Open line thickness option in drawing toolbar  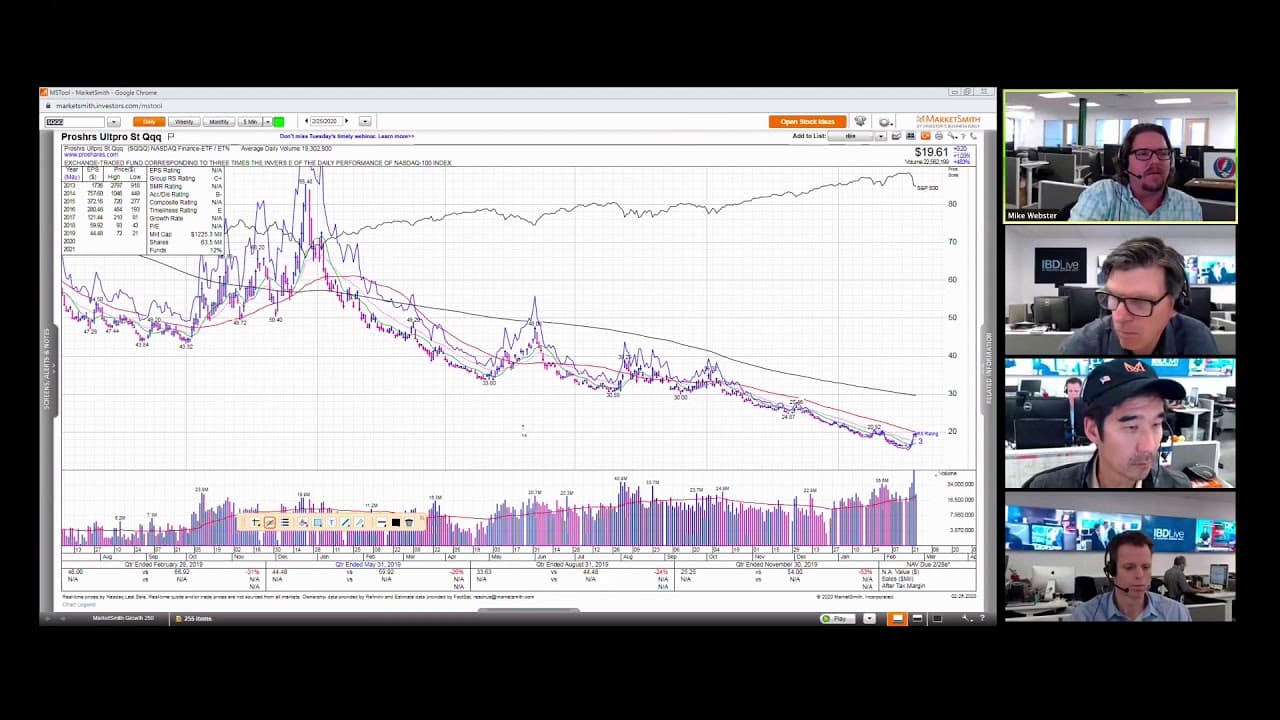(381, 523)
